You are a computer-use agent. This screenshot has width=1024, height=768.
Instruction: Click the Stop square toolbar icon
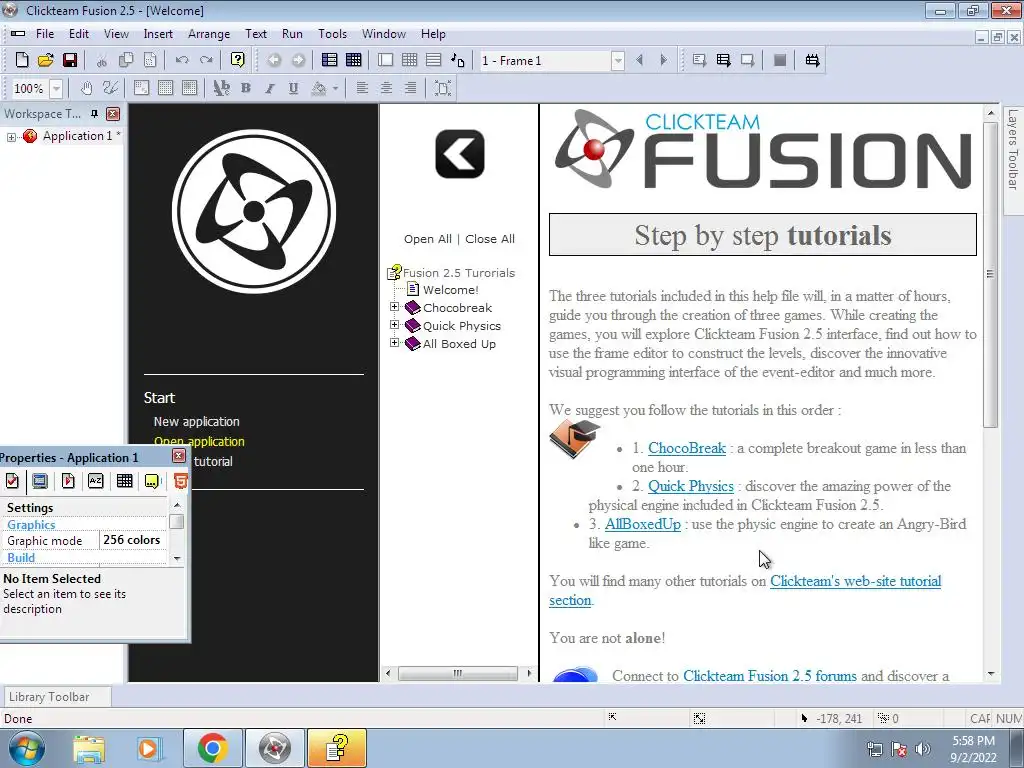point(780,60)
